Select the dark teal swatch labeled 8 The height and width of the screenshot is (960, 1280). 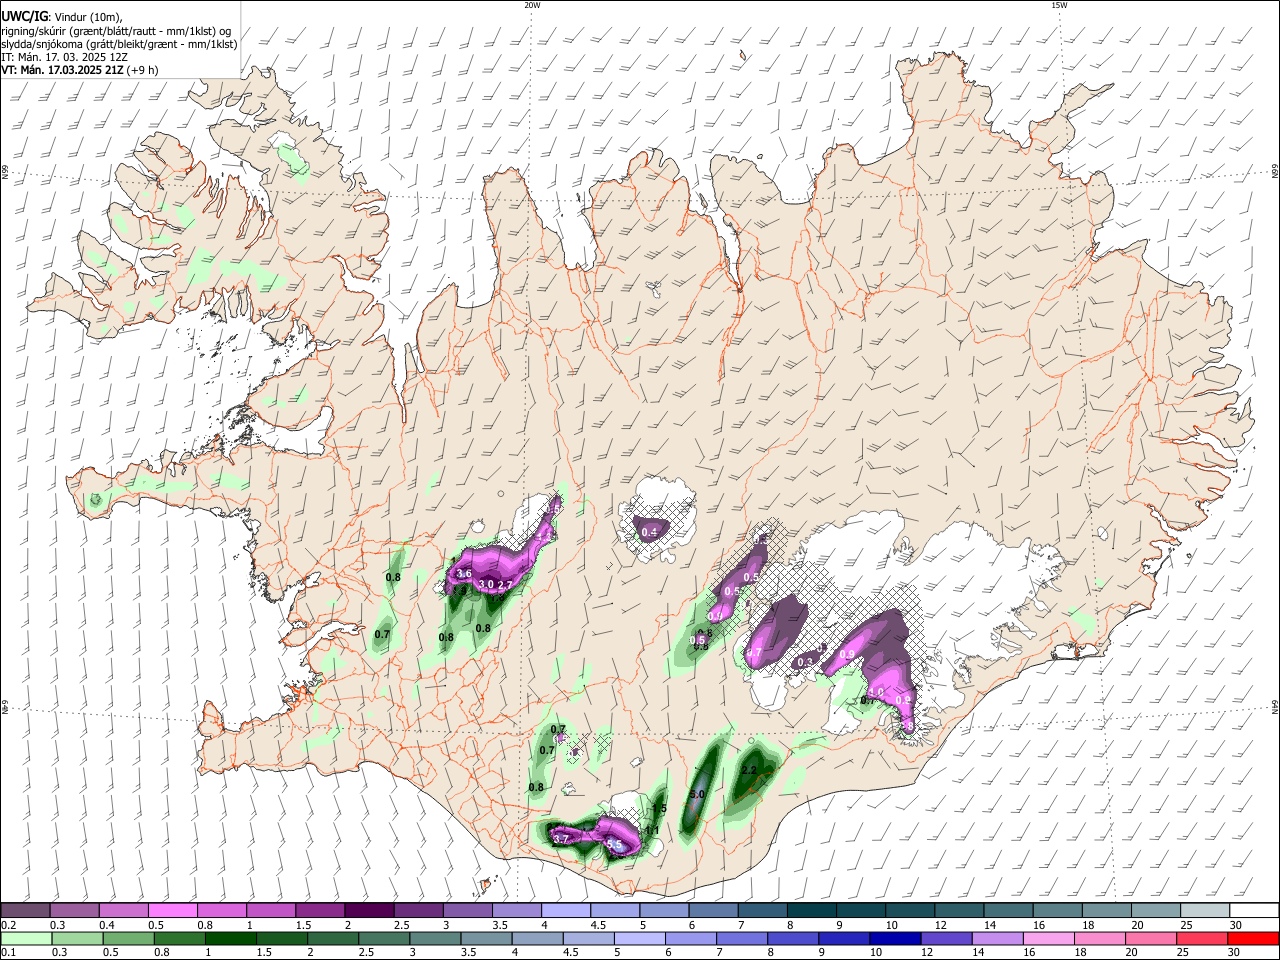812,910
